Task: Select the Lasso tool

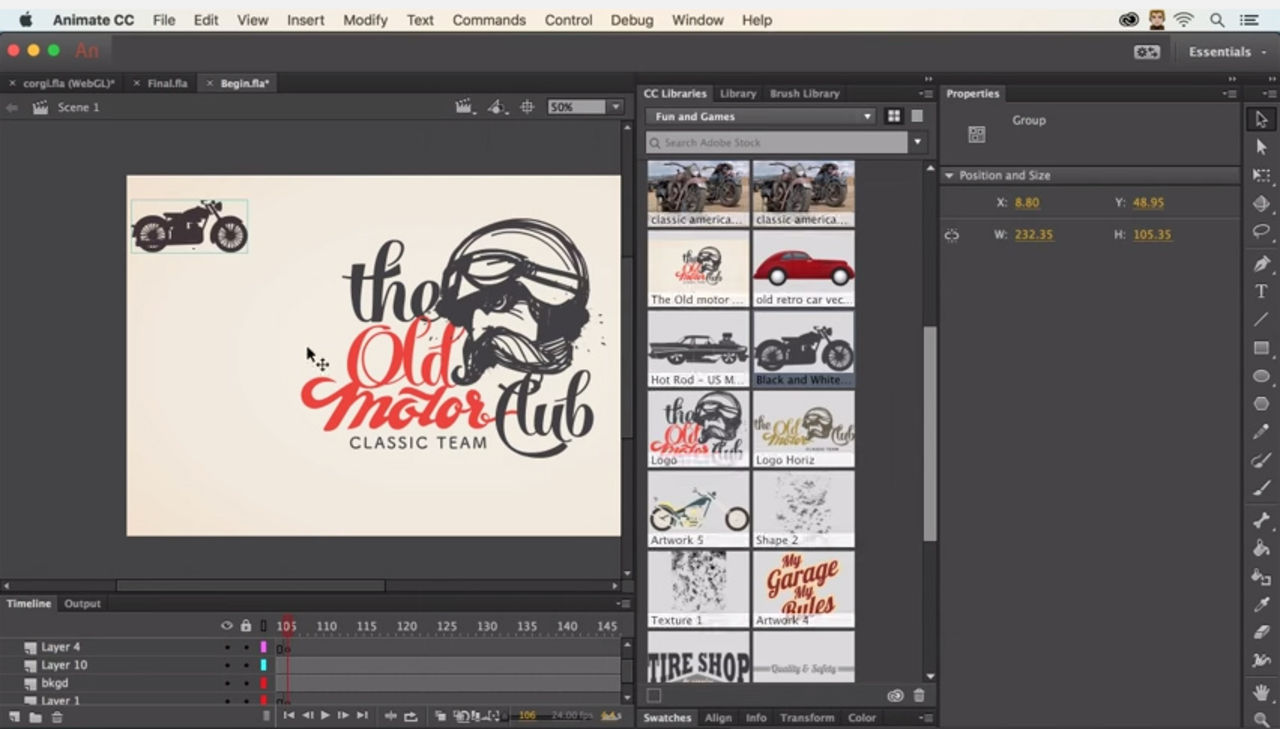Action: click(1258, 230)
